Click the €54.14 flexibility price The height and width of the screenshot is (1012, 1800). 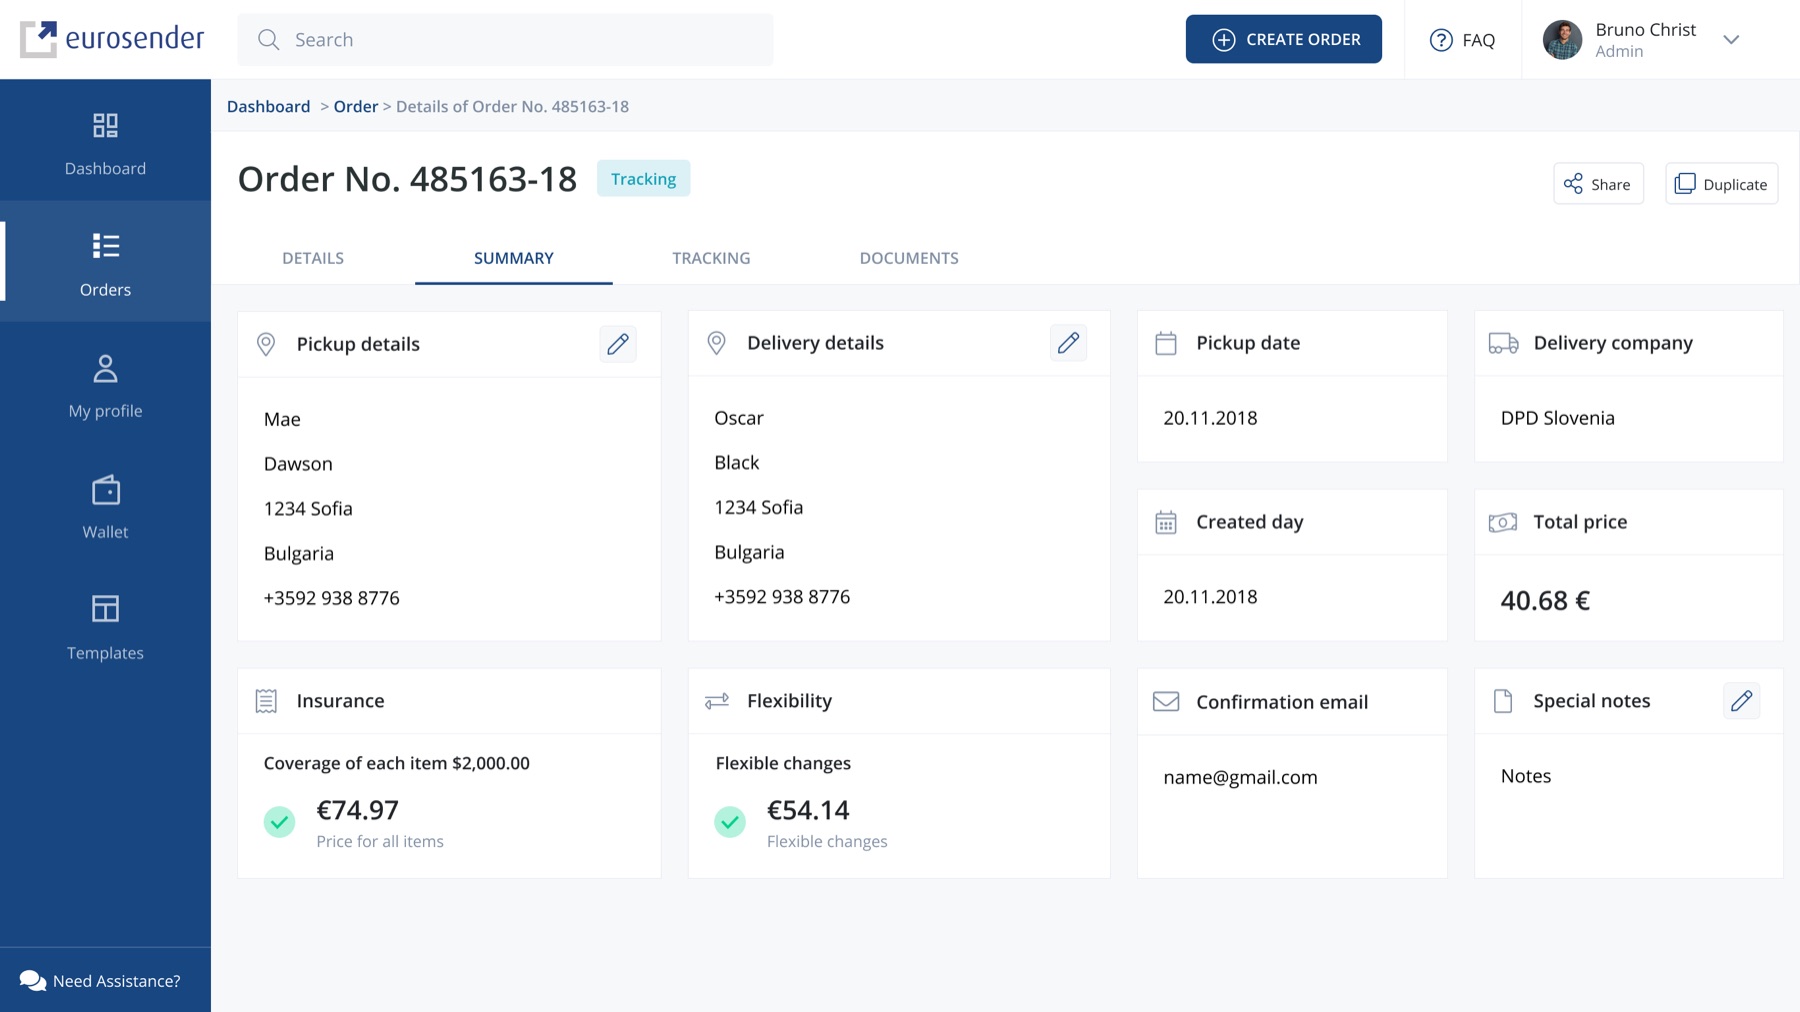click(807, 810)
